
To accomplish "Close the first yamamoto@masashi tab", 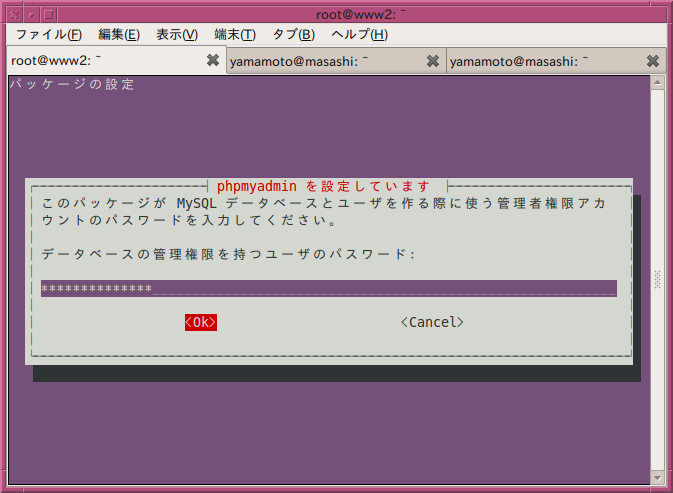I will [433, 61].
